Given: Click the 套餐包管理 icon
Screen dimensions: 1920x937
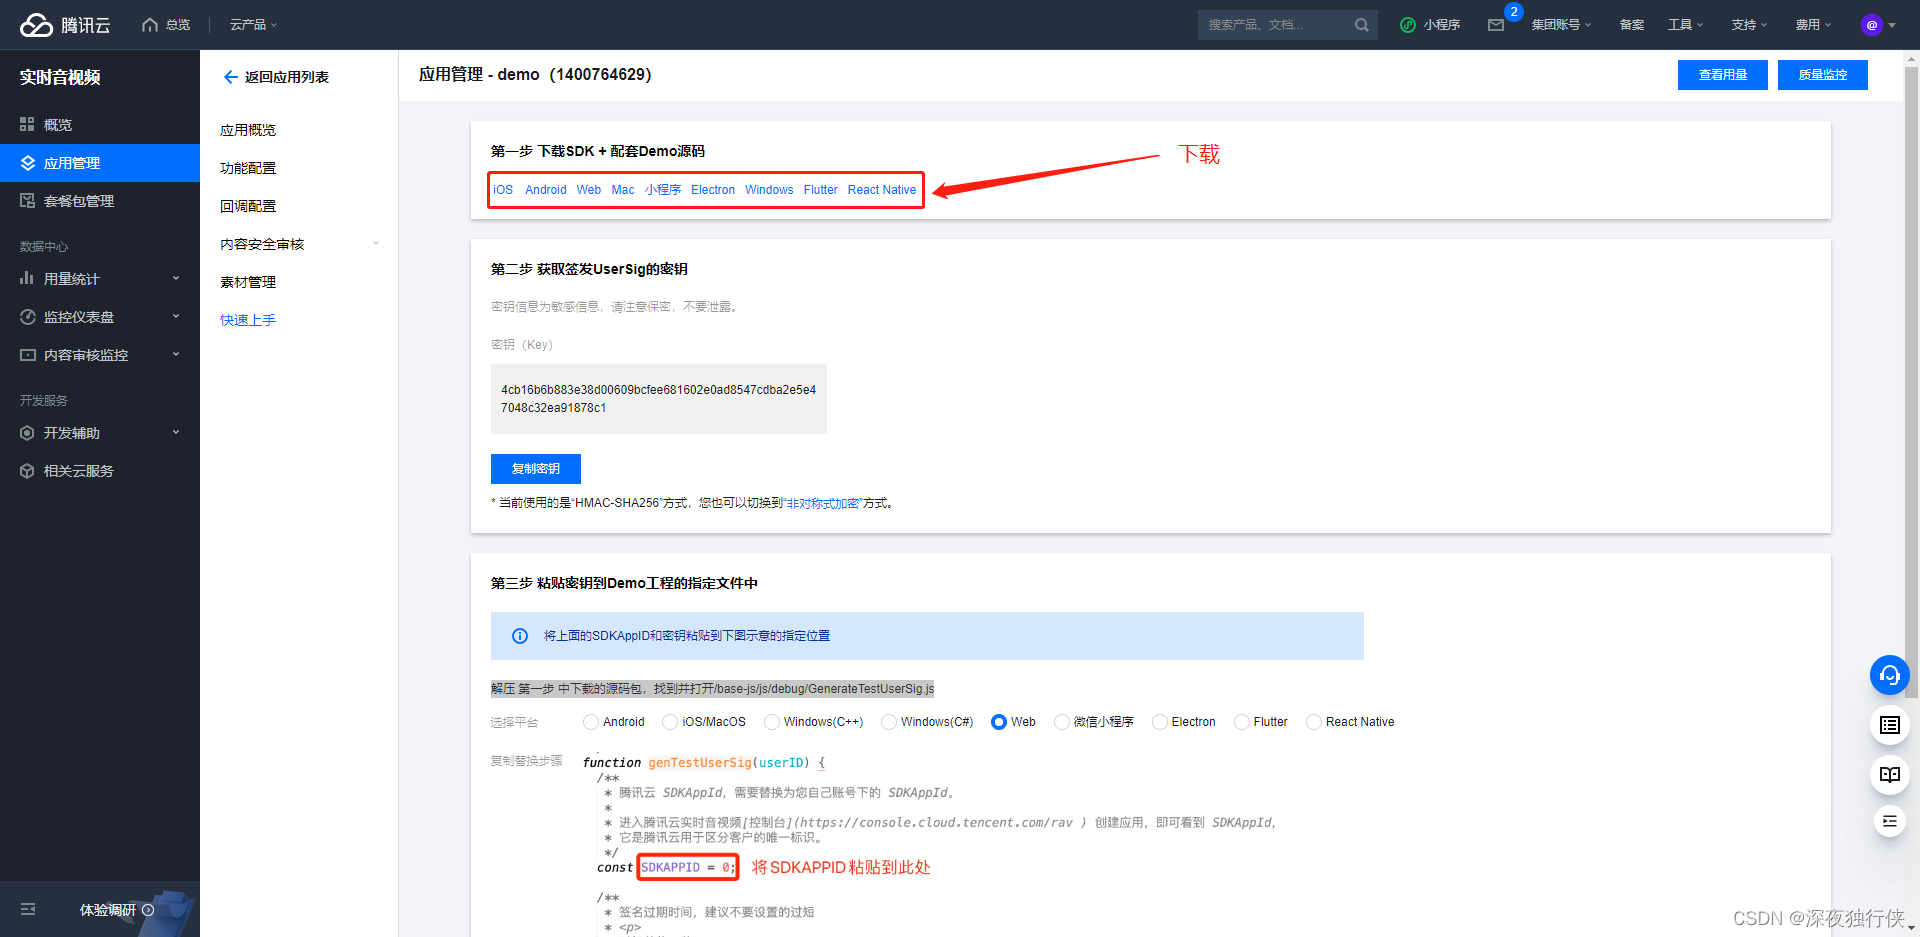Looking at the screenshot, I should (x=27, y=201).
